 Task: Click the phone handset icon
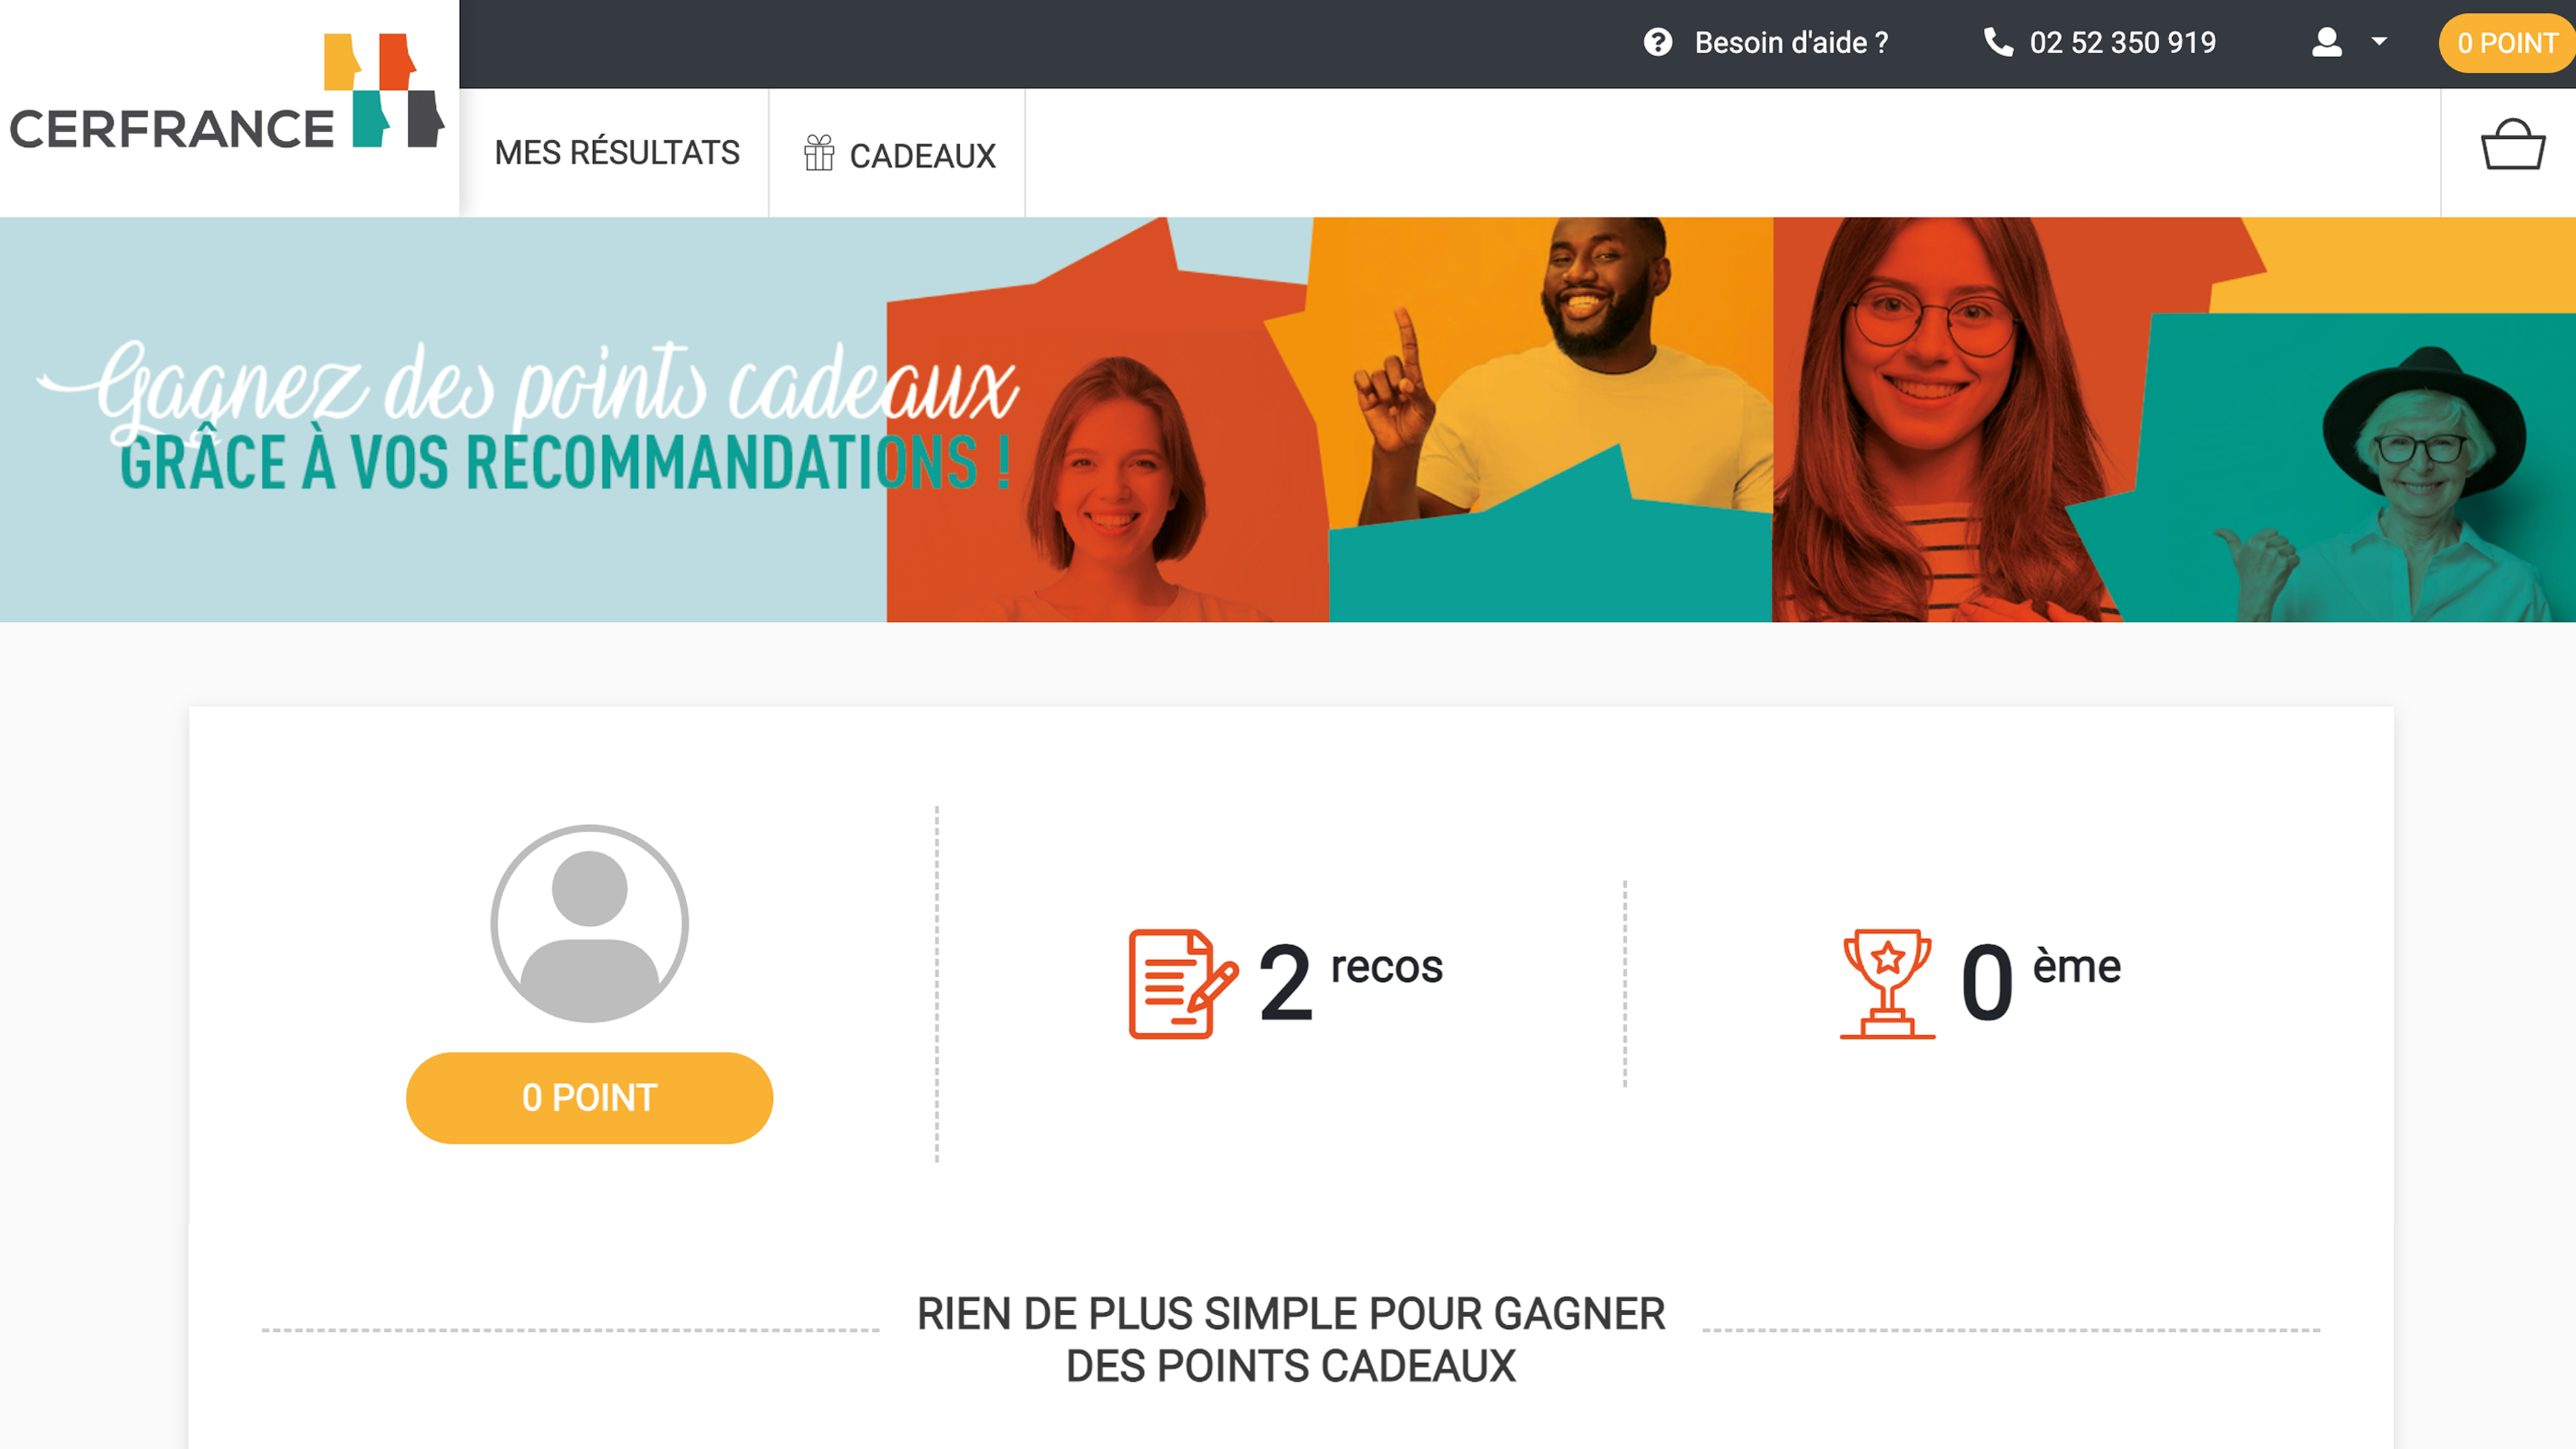(x=1997, y=42)
